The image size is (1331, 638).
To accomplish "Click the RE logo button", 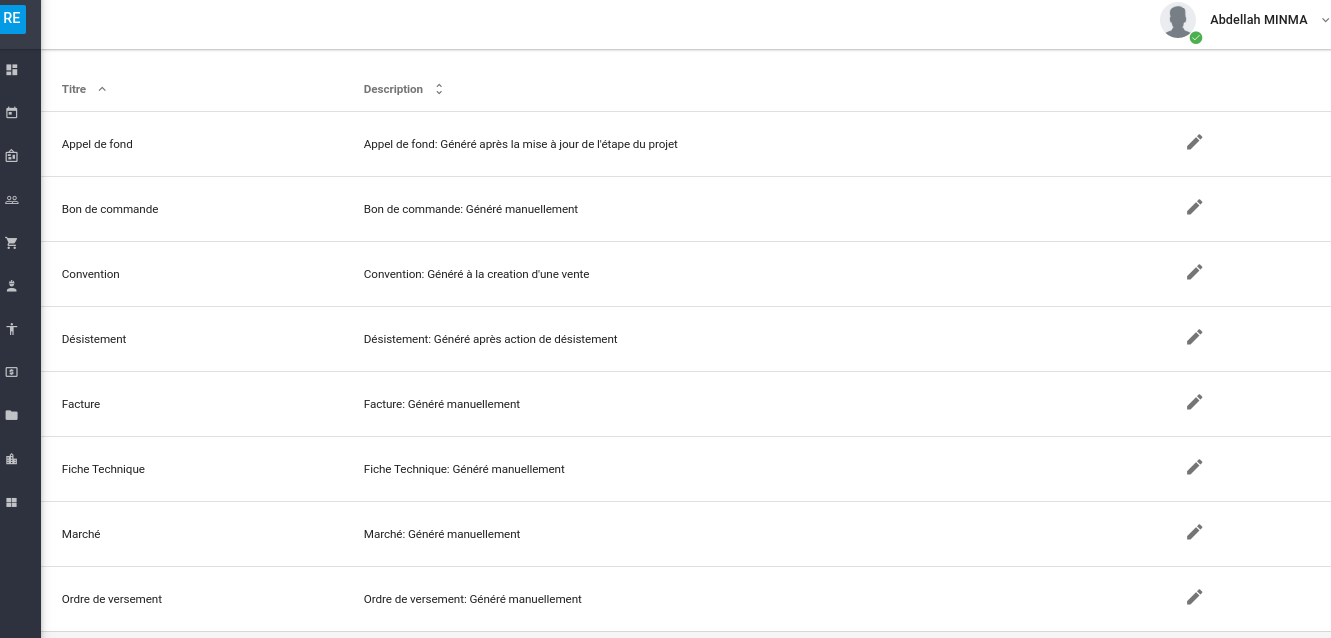I will 12,18.
